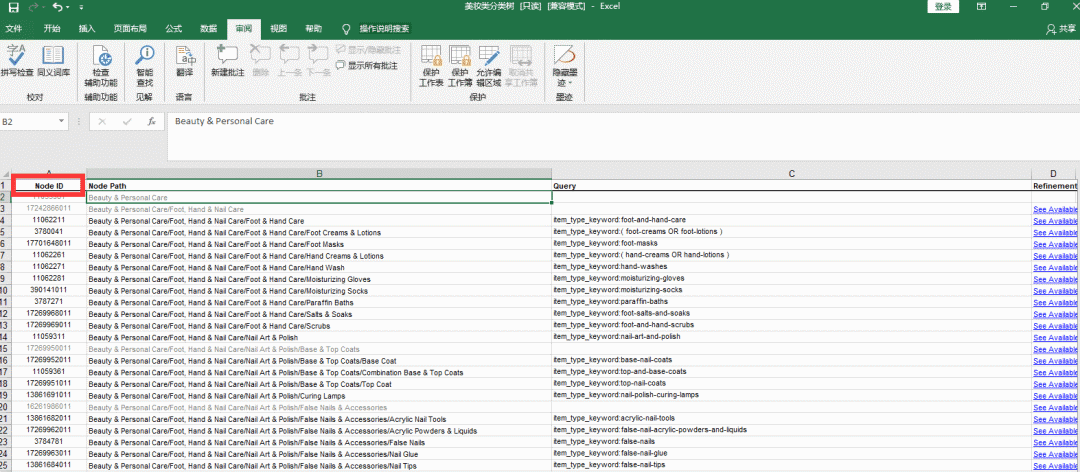Screen dimensions: 1080x472
Task: Click See Available link in row 25
Action: click(1055, 466)
